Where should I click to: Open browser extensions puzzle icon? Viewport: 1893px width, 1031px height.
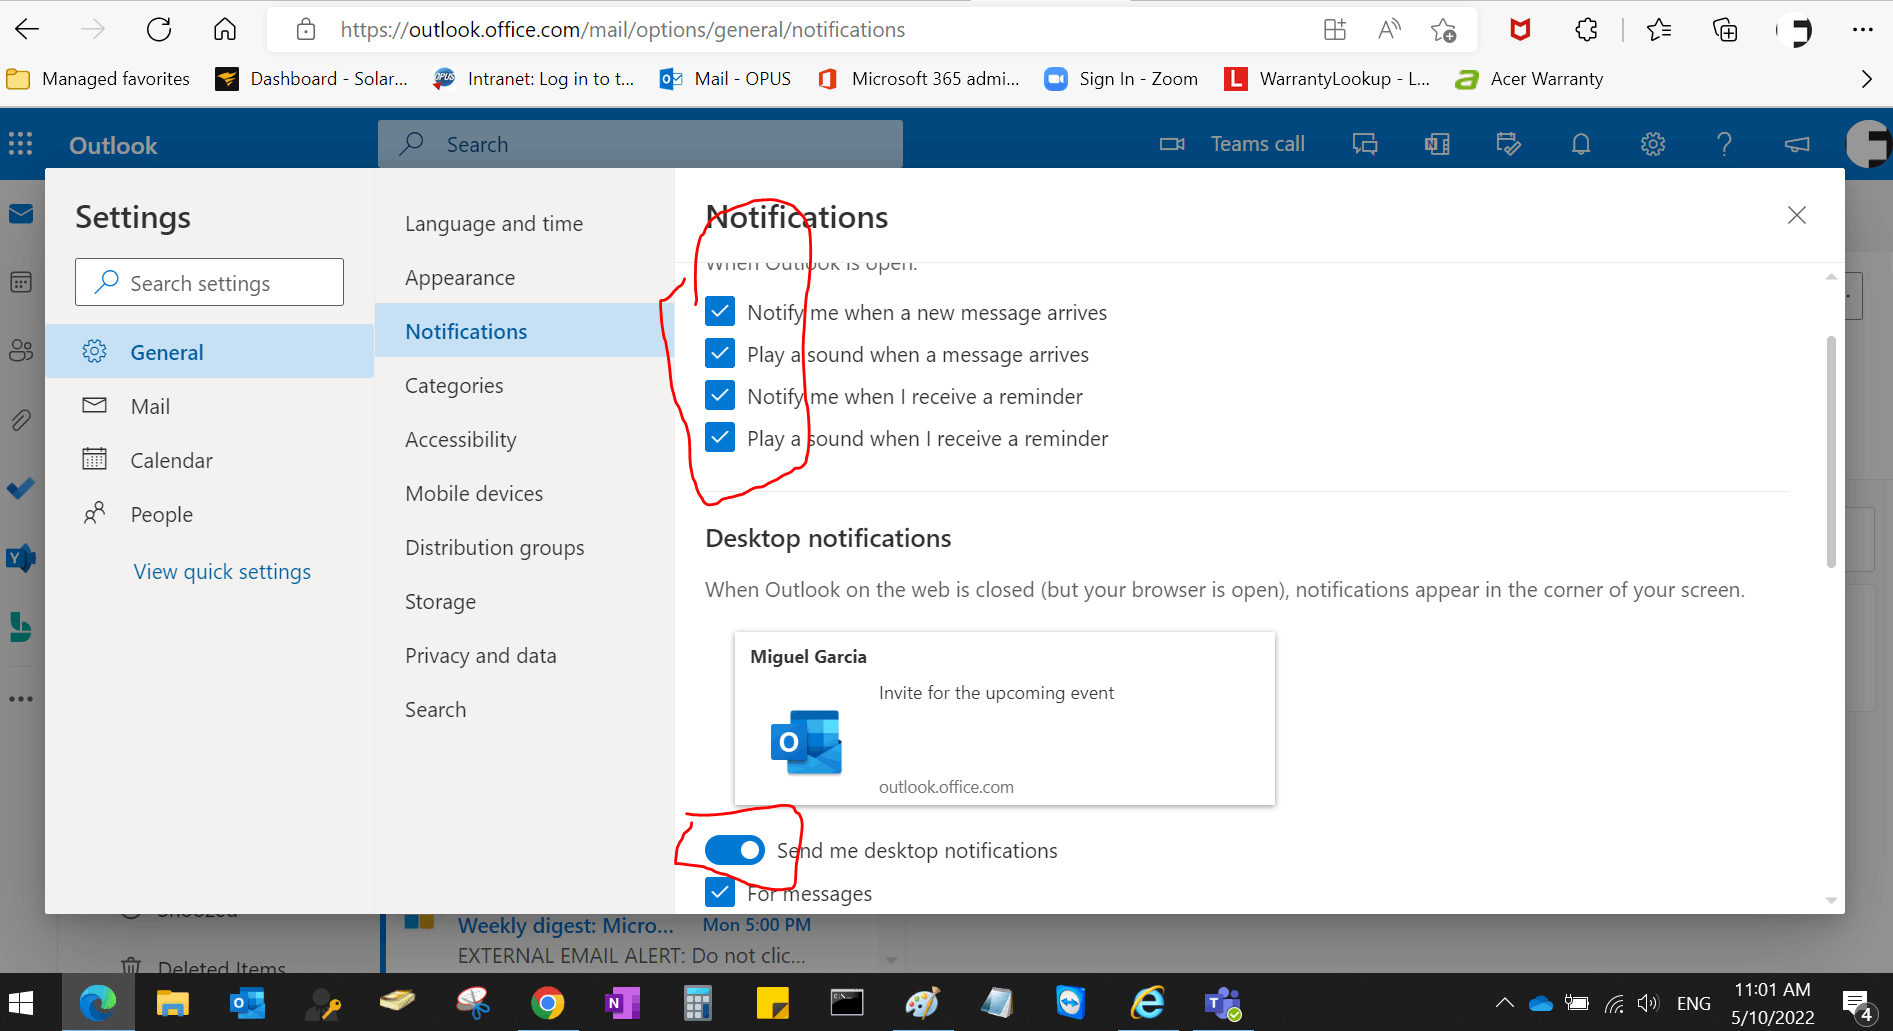(x=1586, y=30)
